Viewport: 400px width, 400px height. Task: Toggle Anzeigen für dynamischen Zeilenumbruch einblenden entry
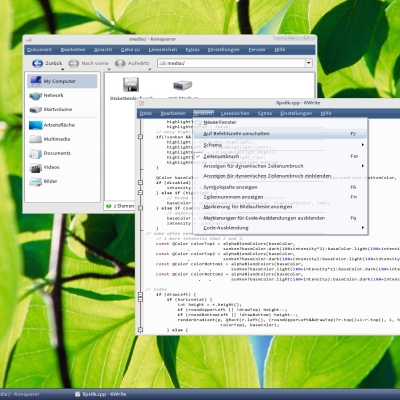(279, 176)
